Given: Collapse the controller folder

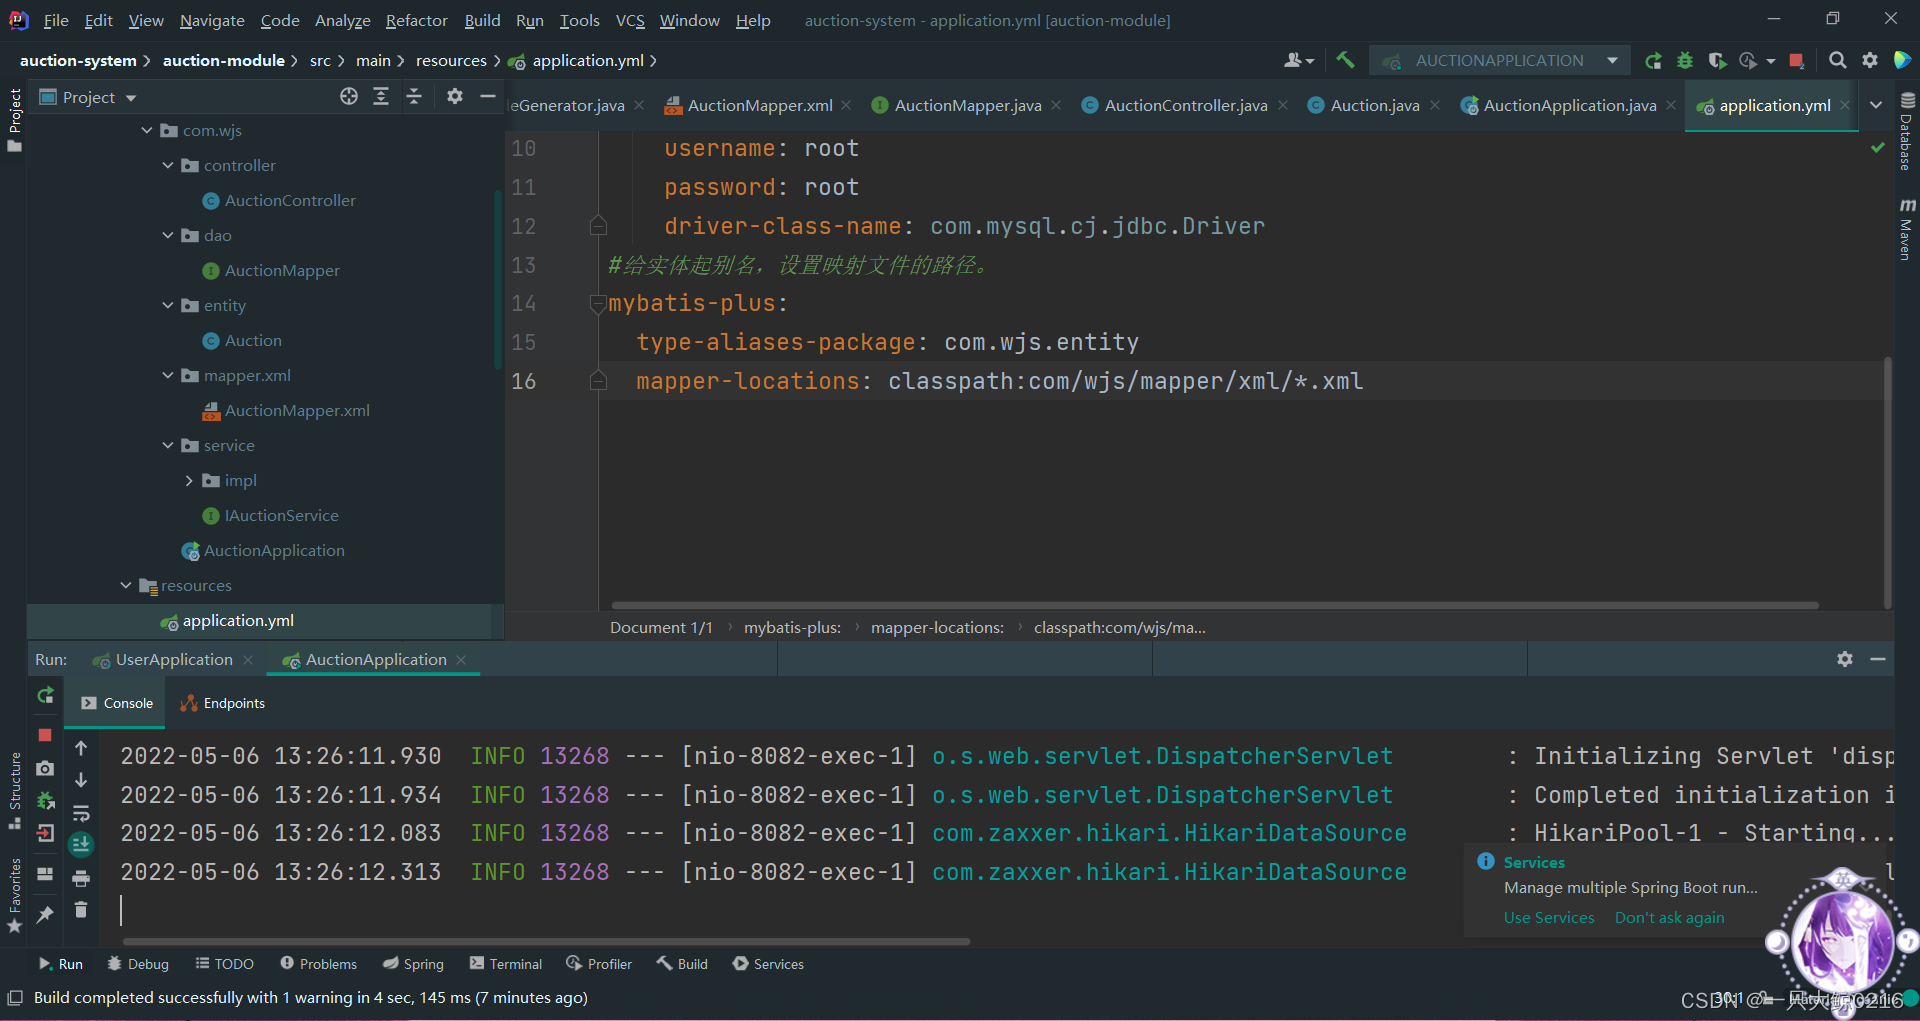Looking at the screenshot, I should tap(168, 166).
